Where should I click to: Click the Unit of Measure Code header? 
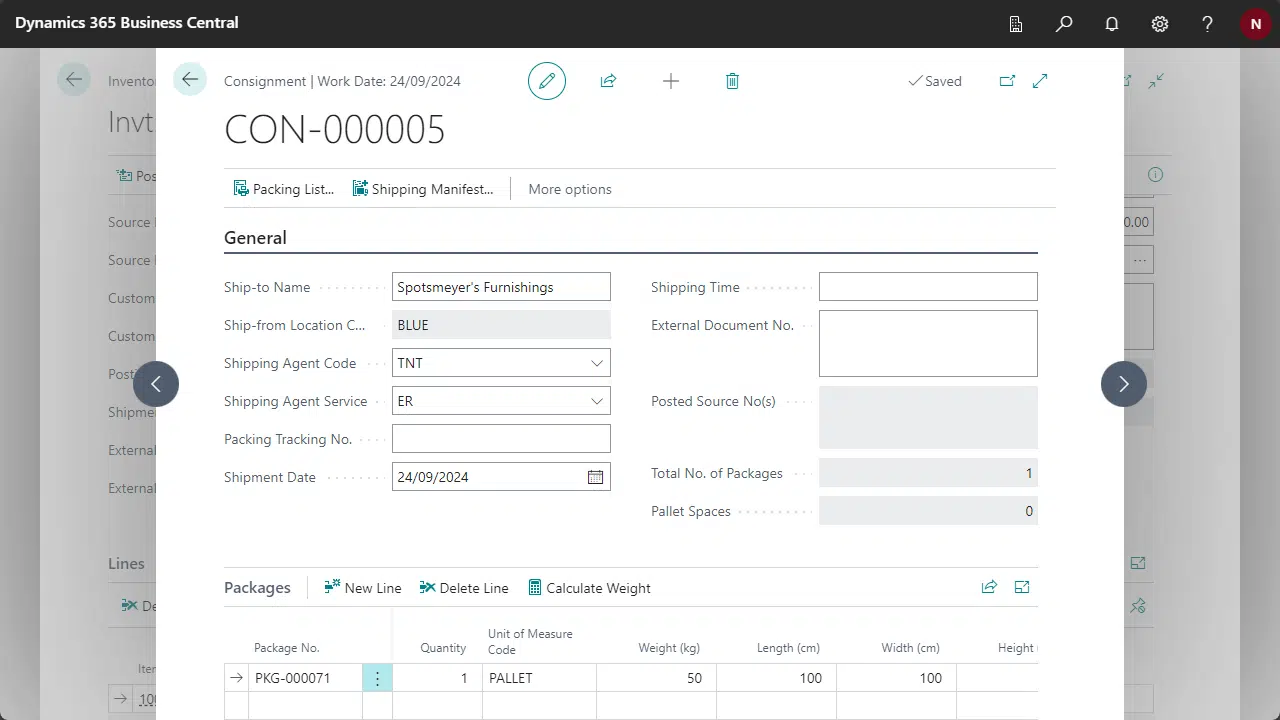(530, 641)
